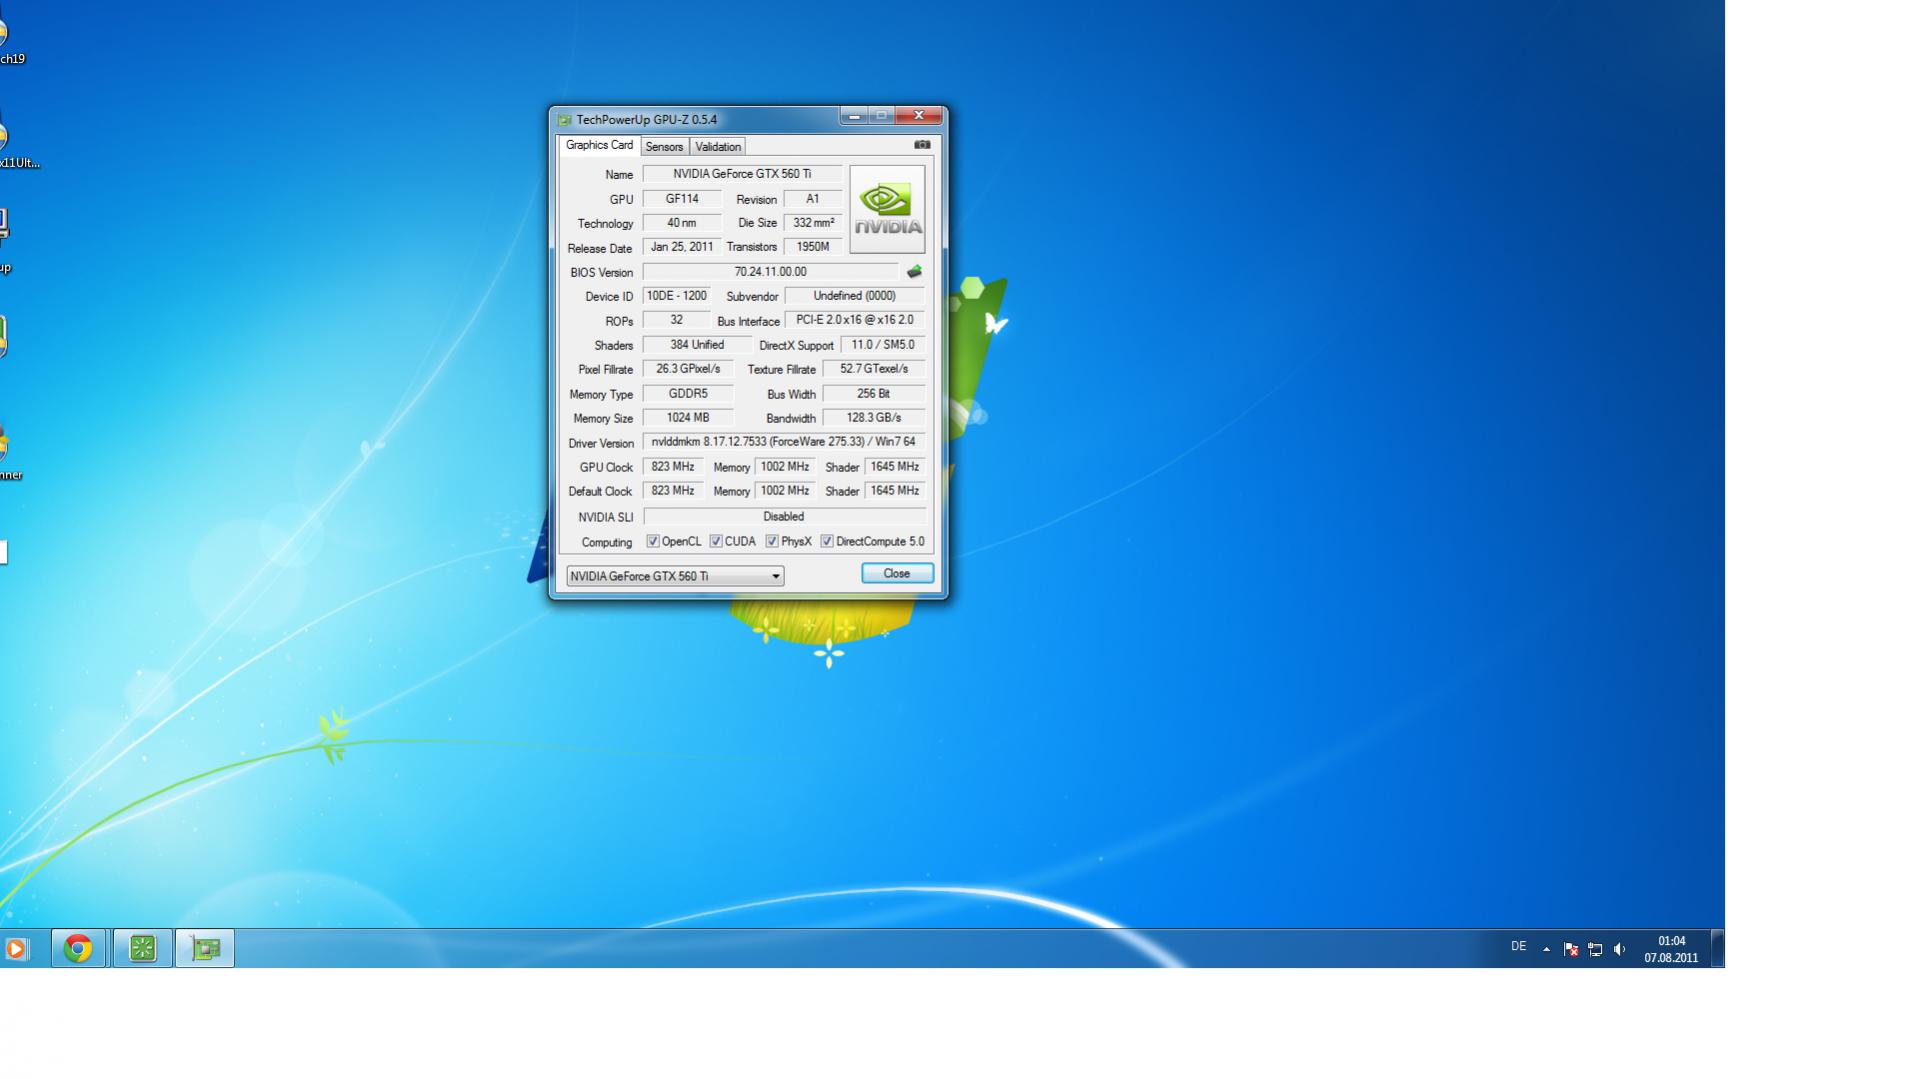
Task: Open the clock showing 01:04
Action: pyautogui.click(x=1671, y=949)
